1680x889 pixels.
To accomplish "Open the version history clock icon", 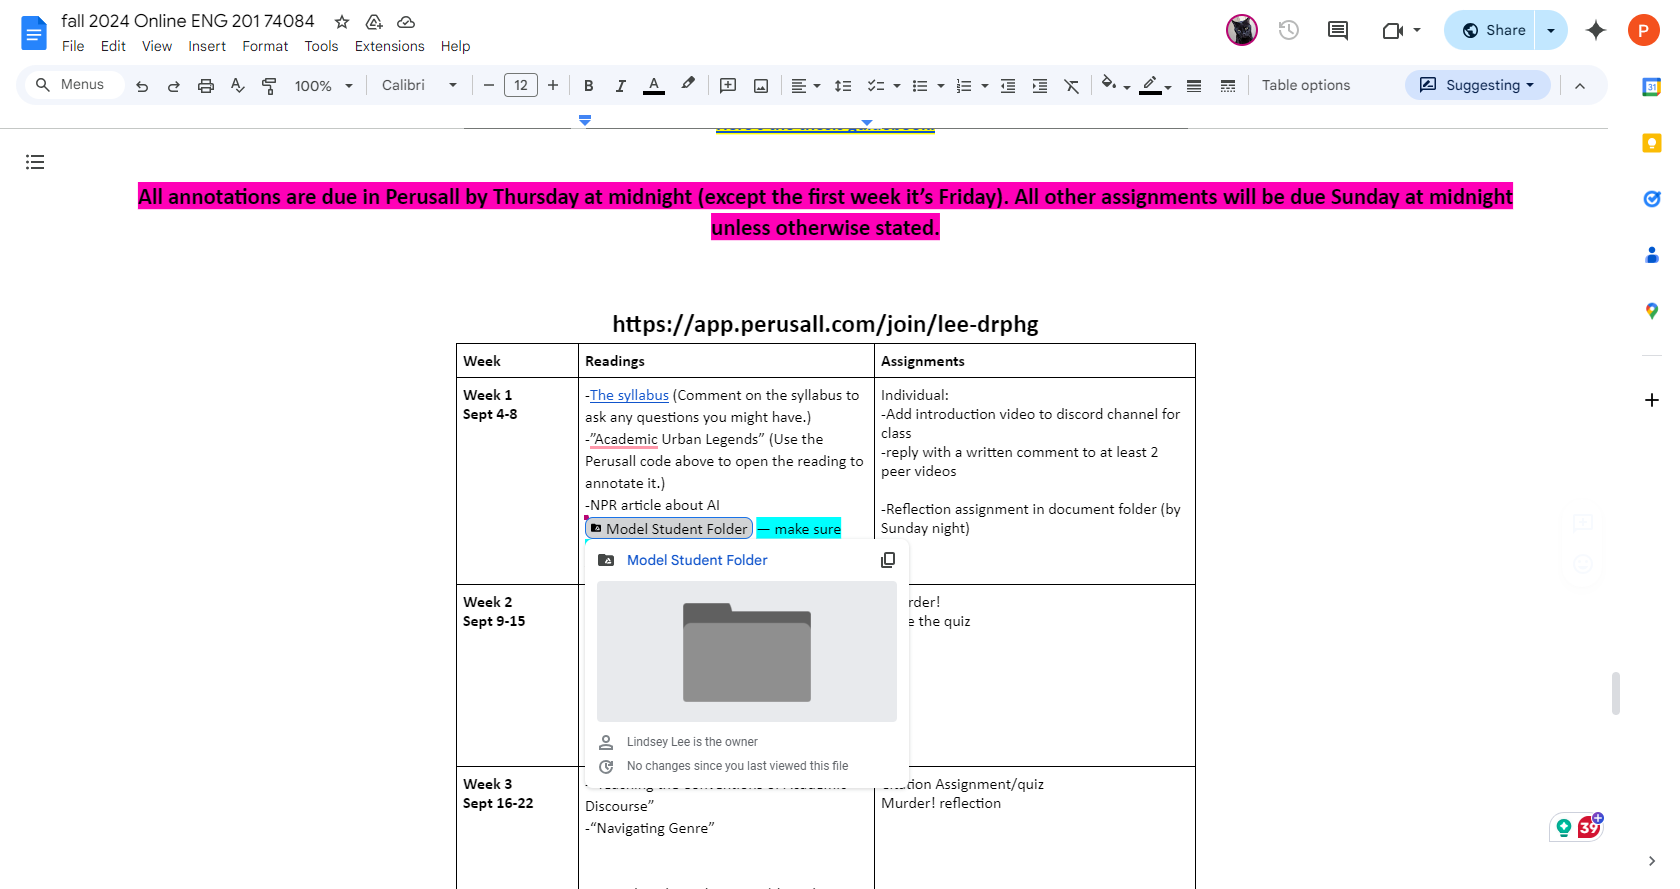I will [1289, 30].
